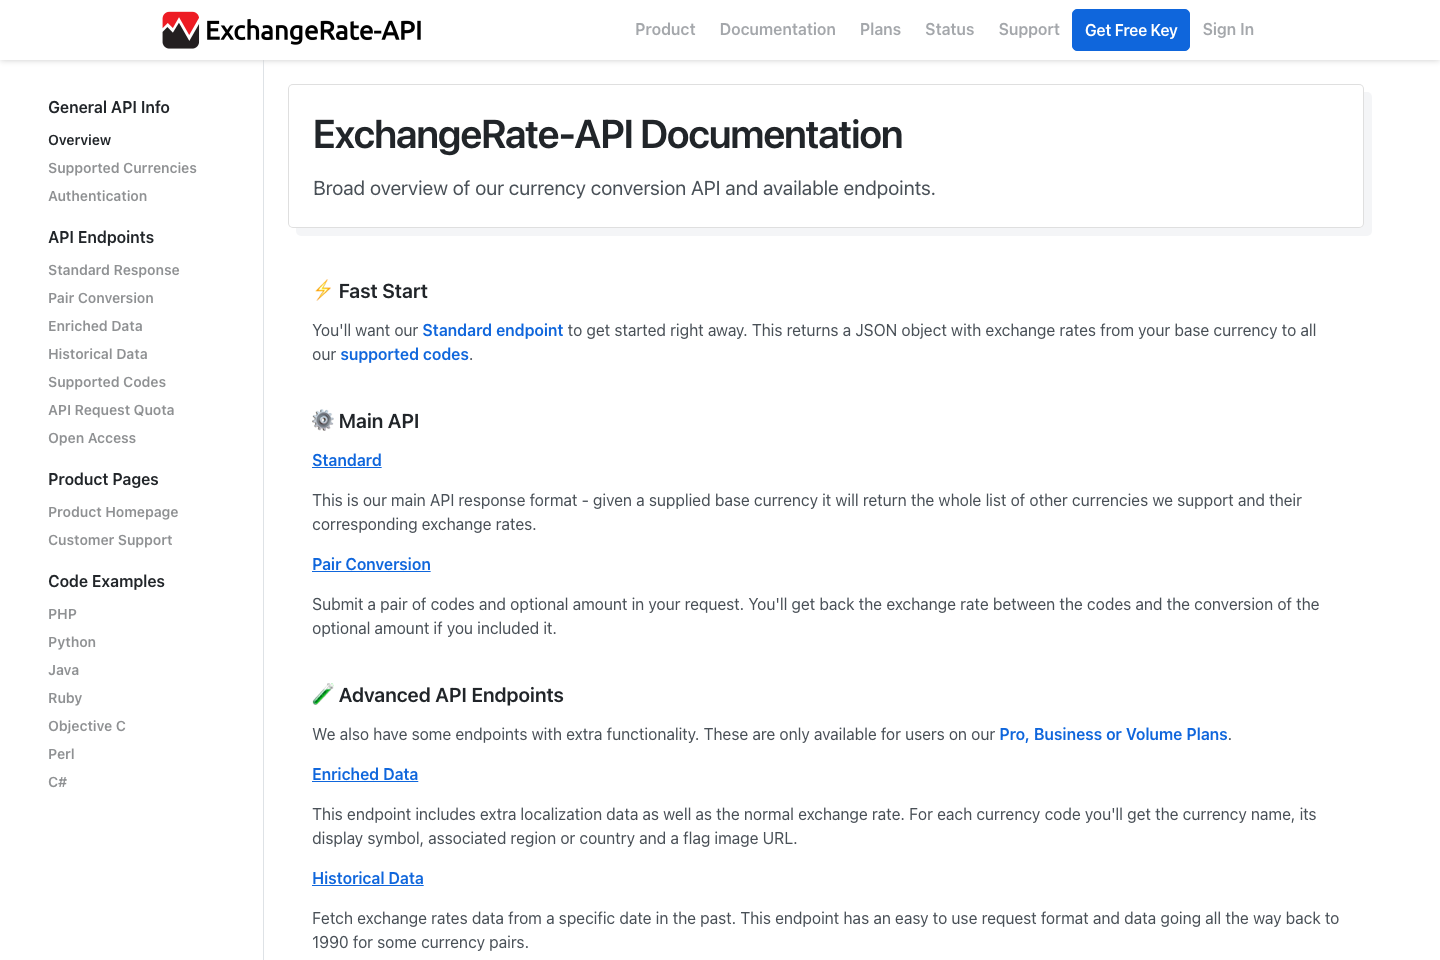This screenshot has height=960, width=1440.
Task: Open Authentication under General API Info
Action: point(97,196)
